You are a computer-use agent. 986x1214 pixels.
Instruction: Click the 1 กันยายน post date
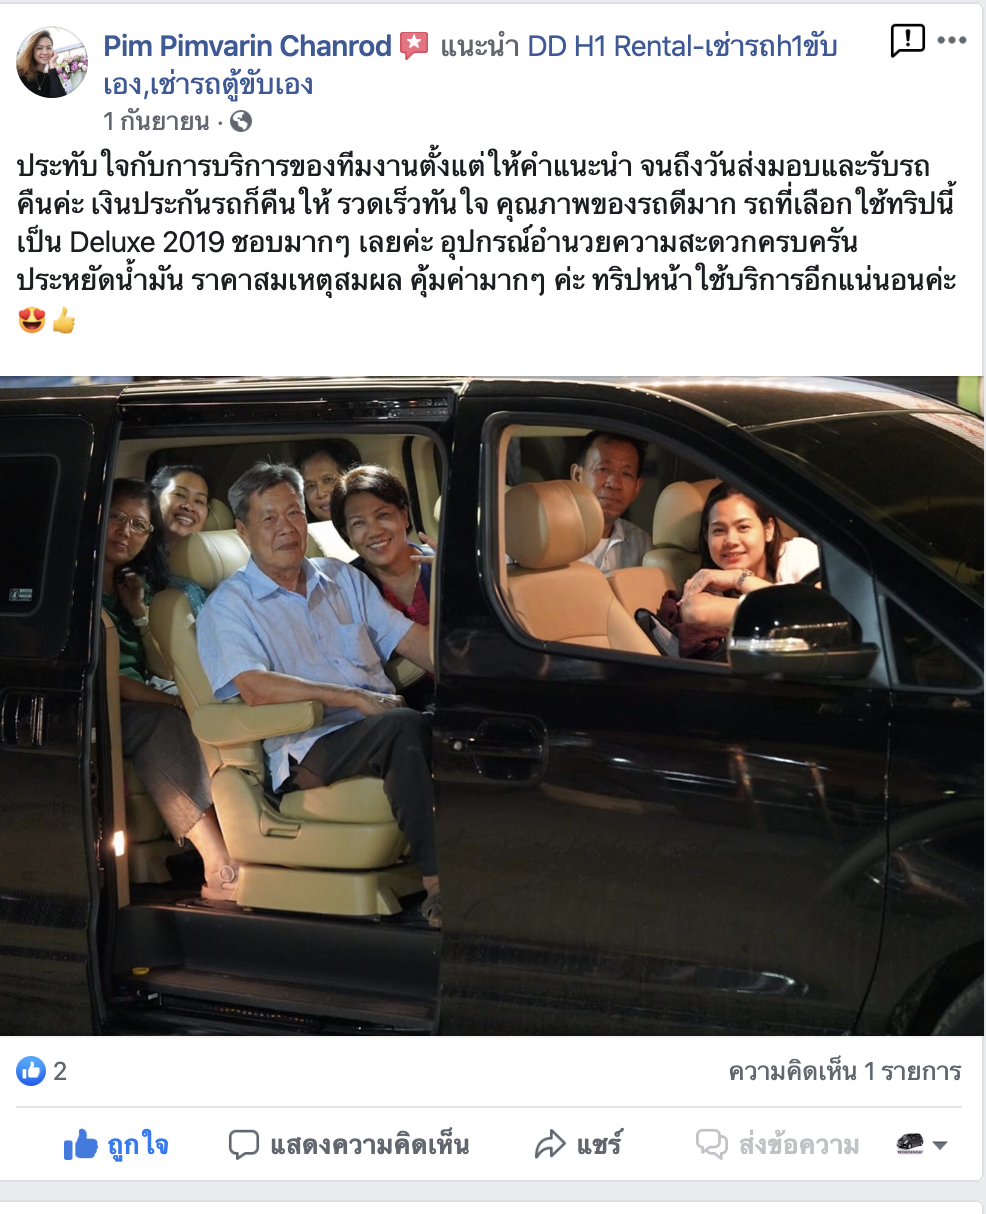[156, 122]
